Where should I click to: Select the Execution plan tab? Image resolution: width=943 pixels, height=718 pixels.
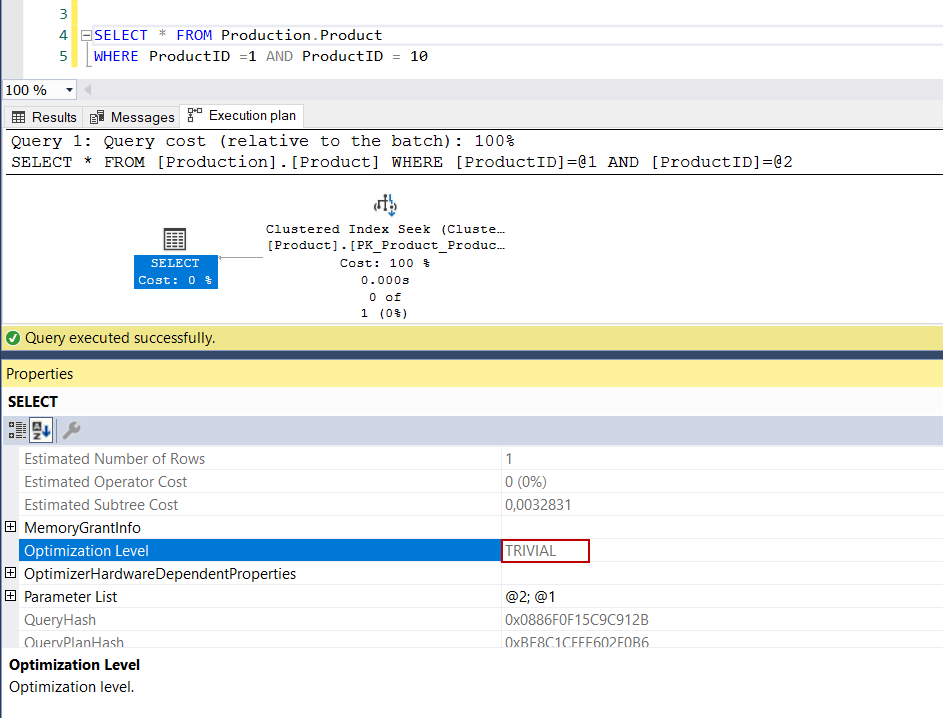pos(241,116)
